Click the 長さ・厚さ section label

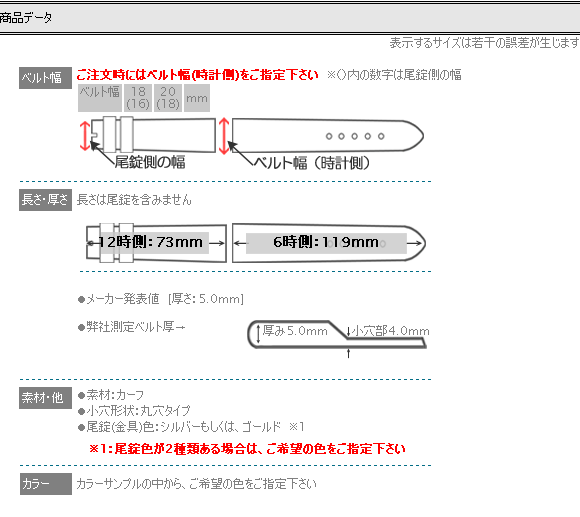click(x=45, y=200)
